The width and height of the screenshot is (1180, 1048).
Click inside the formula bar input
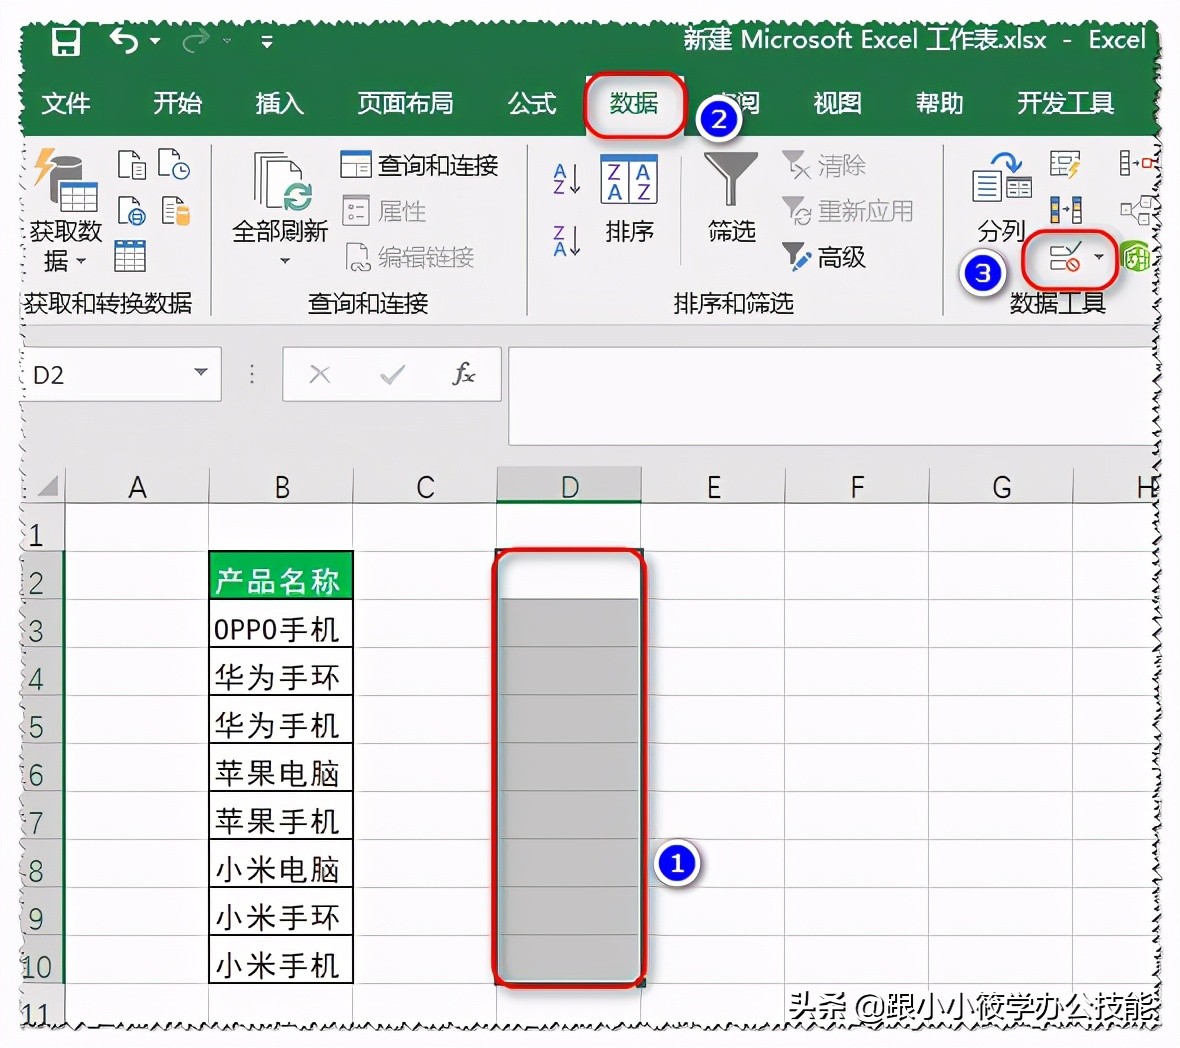pyautogui.click(x=832, y=396)
